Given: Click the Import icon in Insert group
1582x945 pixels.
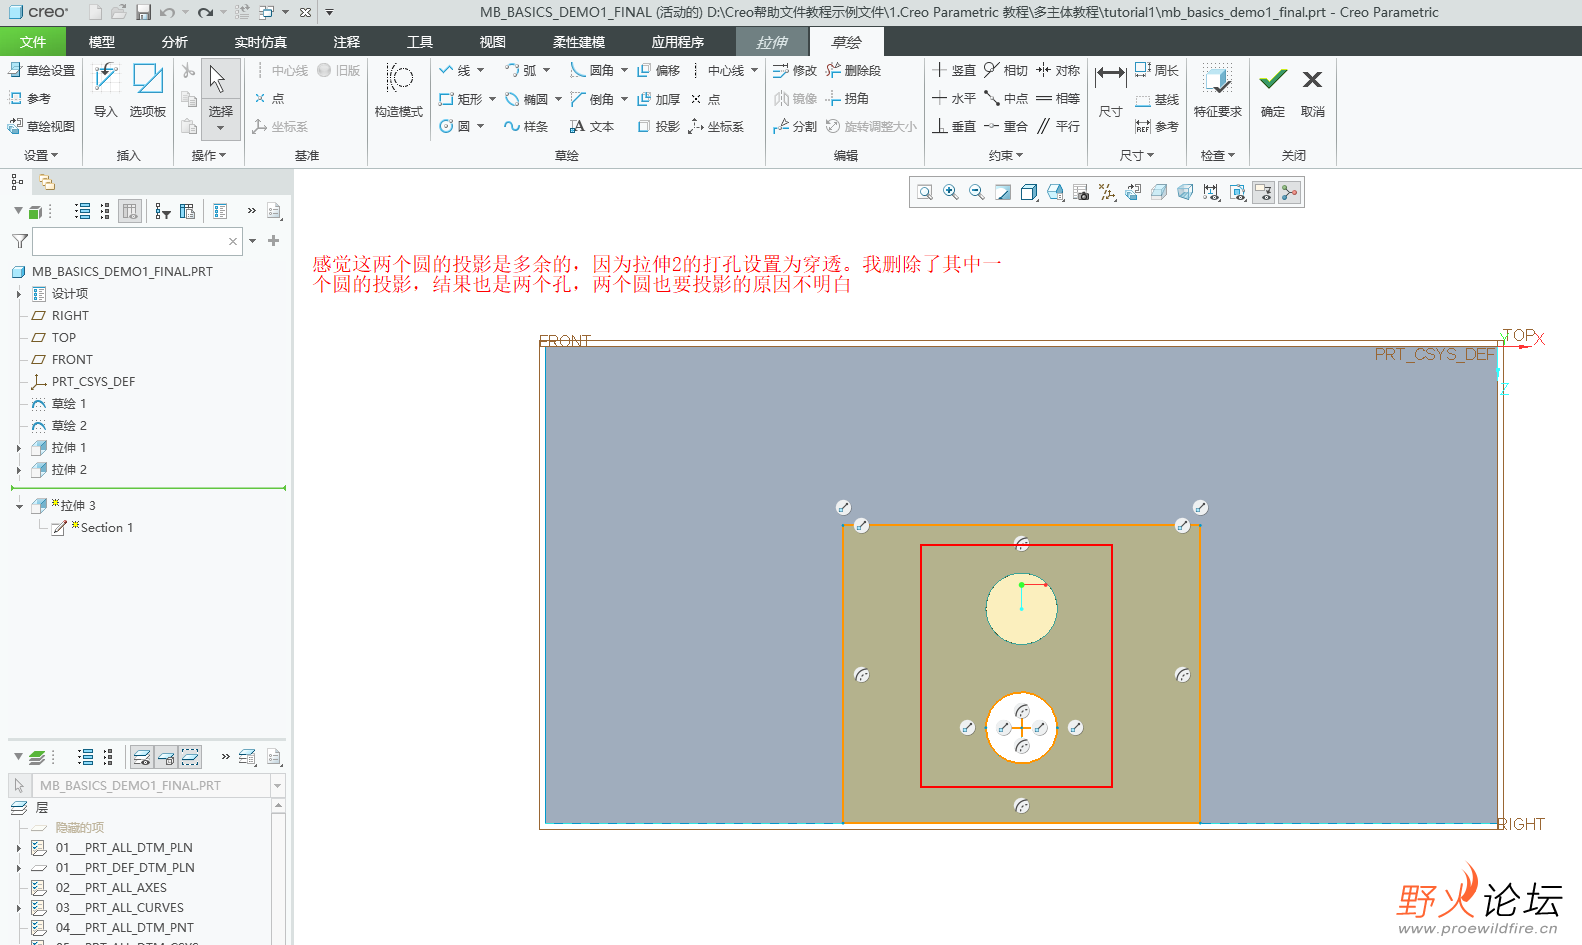Looking at the screenshot, I should point(106,78).
